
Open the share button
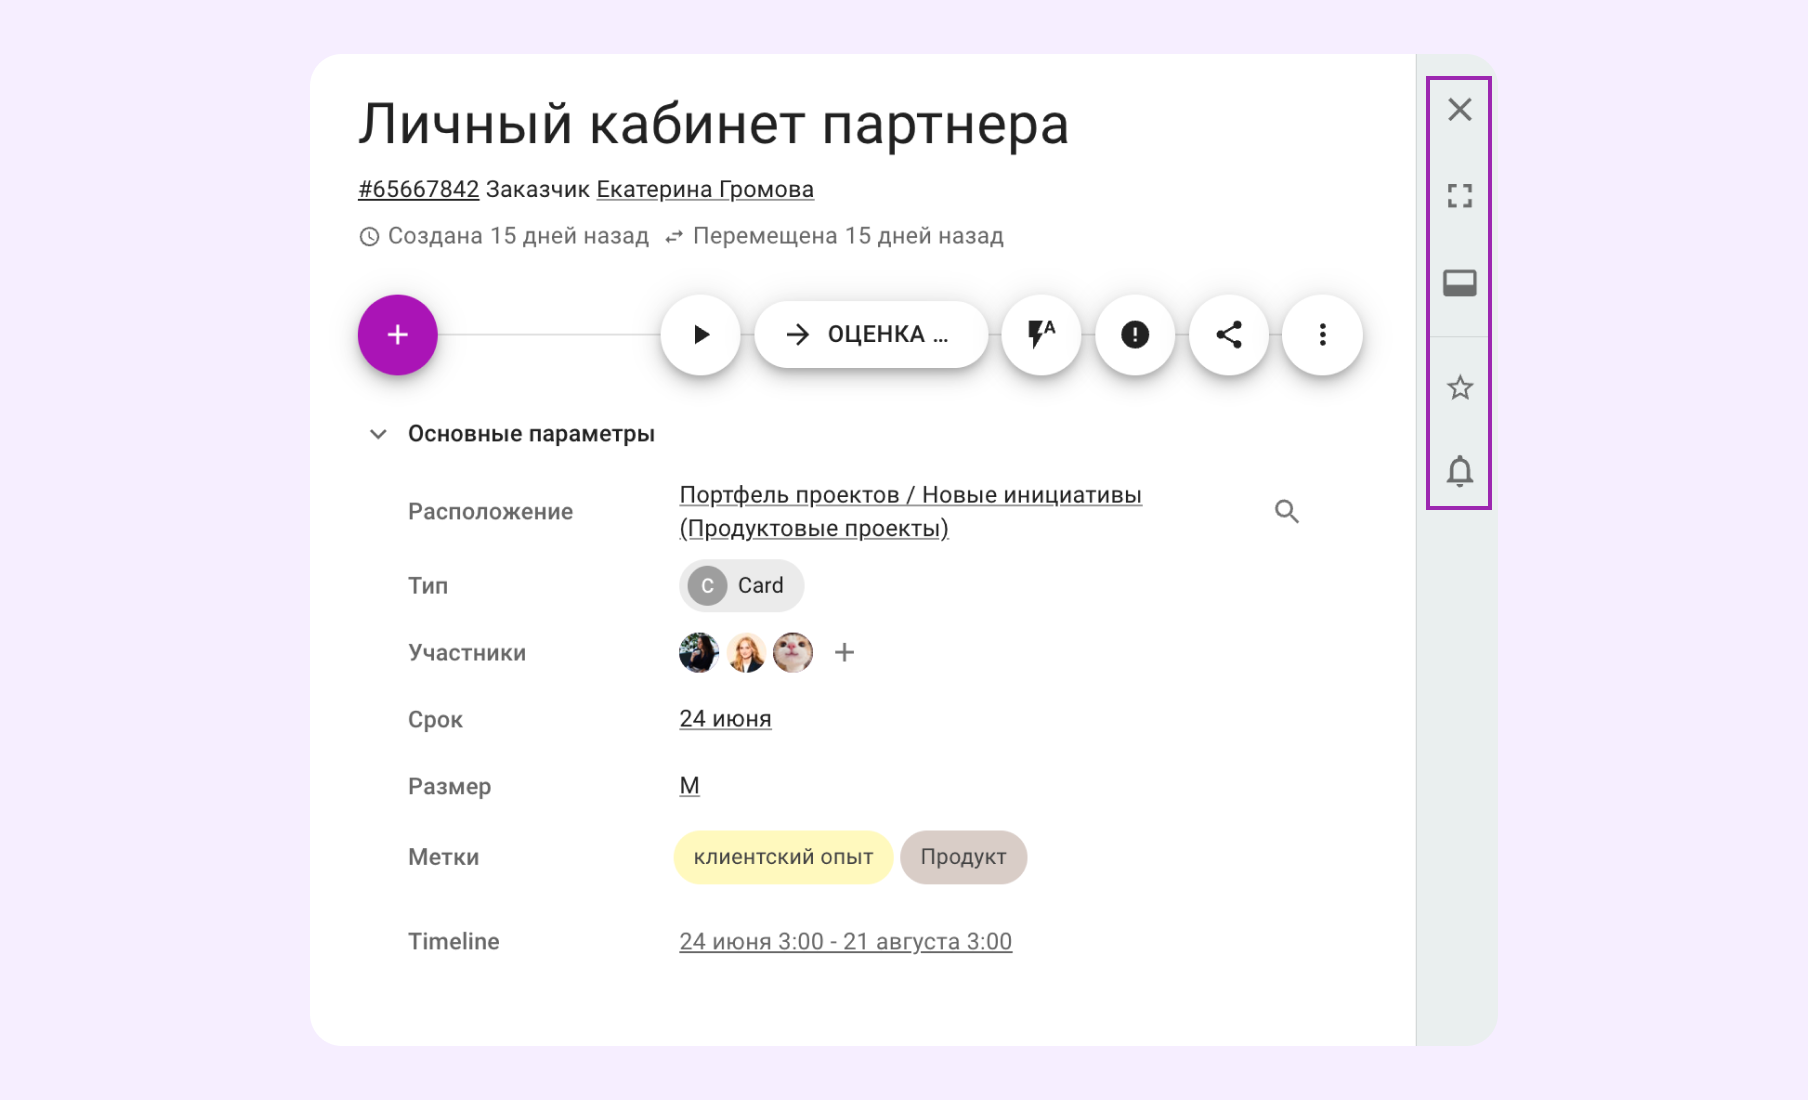1229,335
